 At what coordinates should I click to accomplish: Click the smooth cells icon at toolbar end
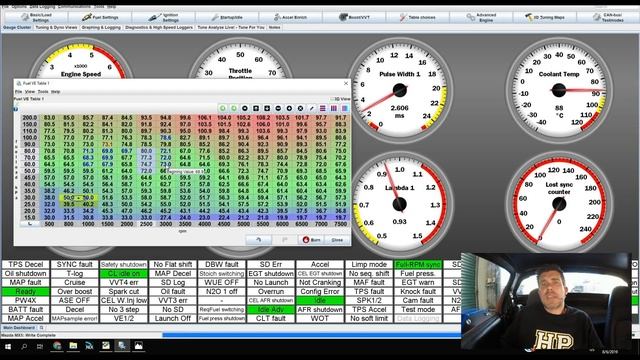tap(345, 108)
